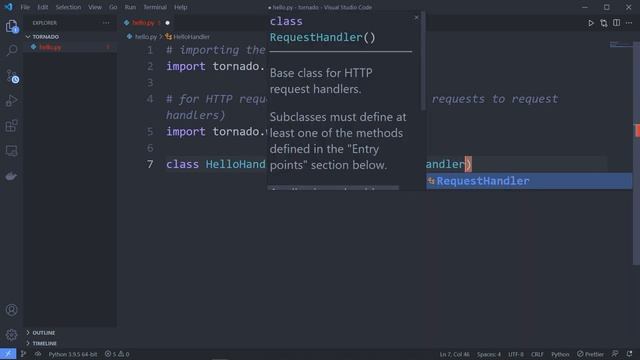Open the Accounts menu icon
640x360 pixels.
(11, 310)
